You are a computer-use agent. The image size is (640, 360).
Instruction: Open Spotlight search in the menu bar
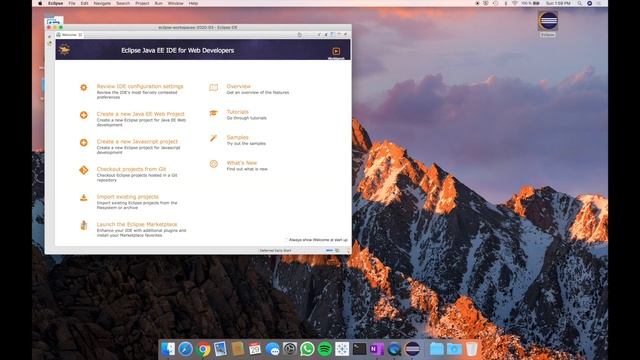coord(579,3)
